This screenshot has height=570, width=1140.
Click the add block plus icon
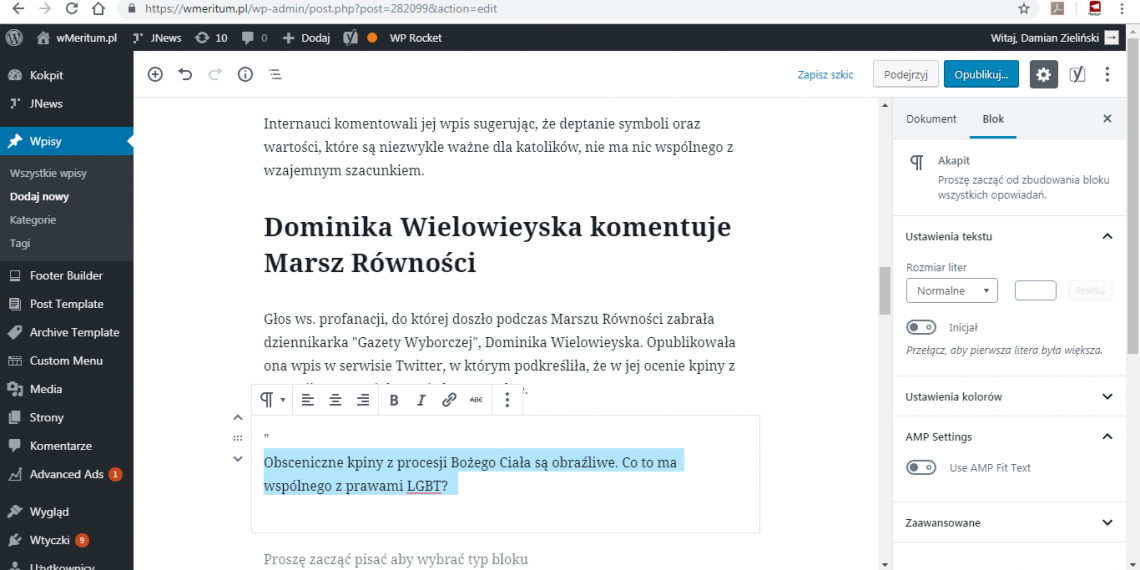click(x=155, y=74)
